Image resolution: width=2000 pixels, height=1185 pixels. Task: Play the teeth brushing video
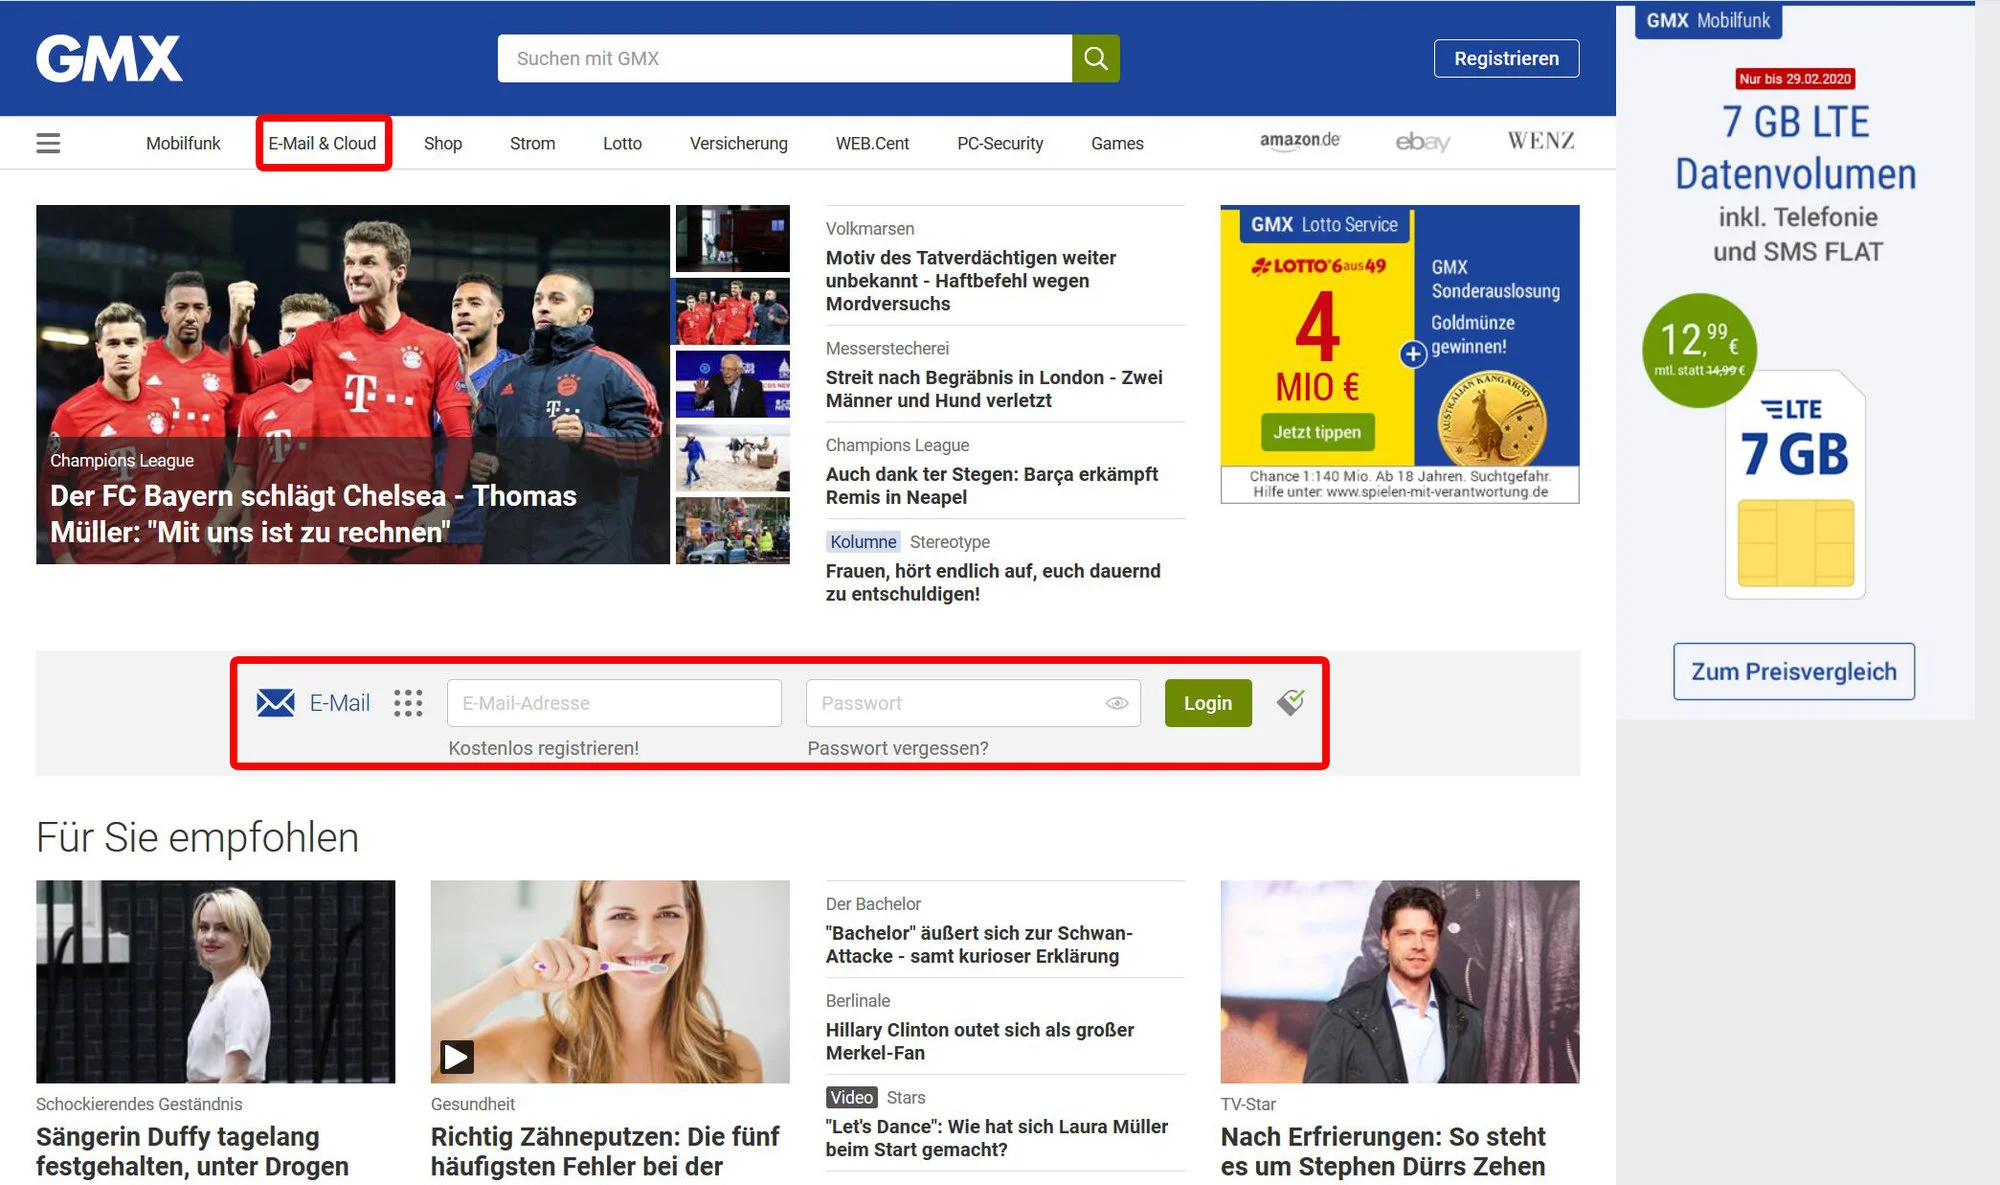[457, 1056]
